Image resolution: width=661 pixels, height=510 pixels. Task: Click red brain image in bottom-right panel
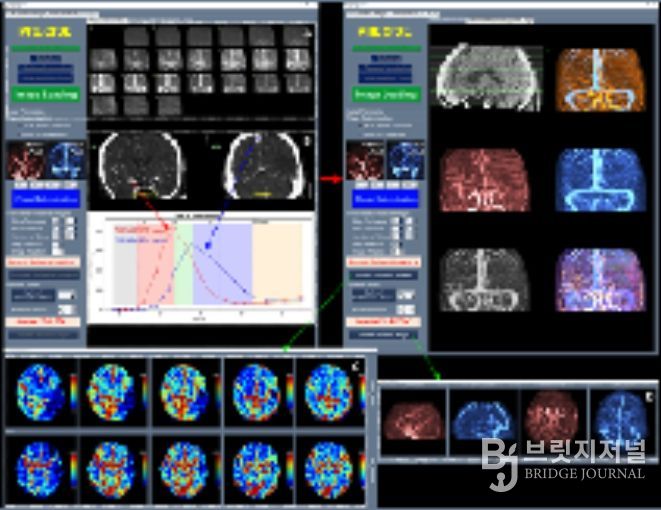tap(411, 417)
